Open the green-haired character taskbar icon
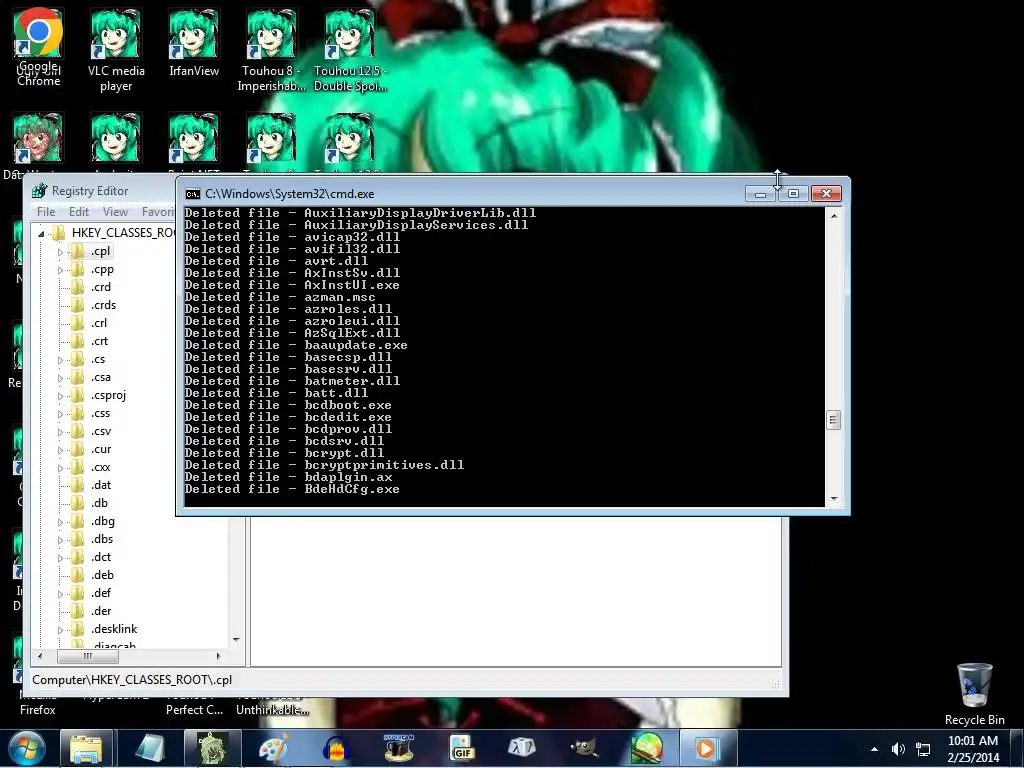The width and height of the screenshot is (1024, 768). pos(212,748)
